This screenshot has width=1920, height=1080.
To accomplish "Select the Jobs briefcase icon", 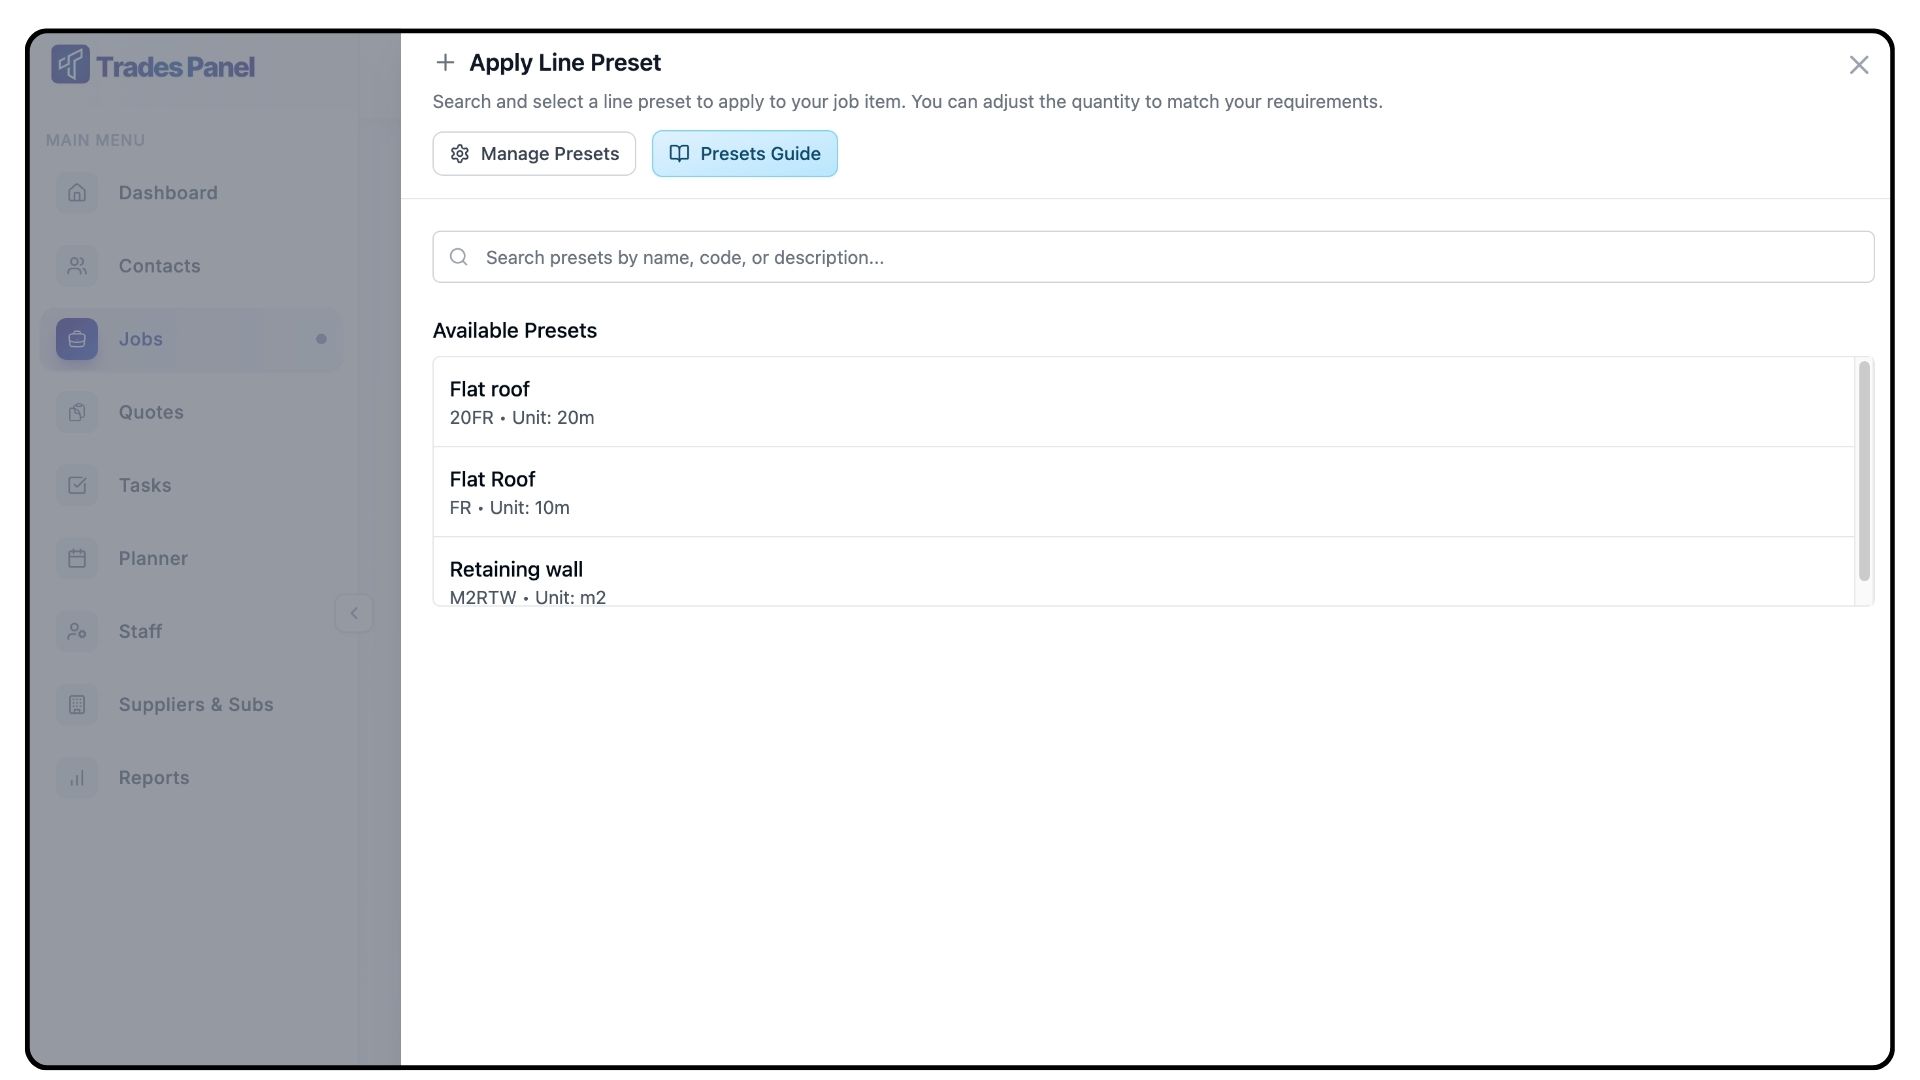I will [77, 339].
